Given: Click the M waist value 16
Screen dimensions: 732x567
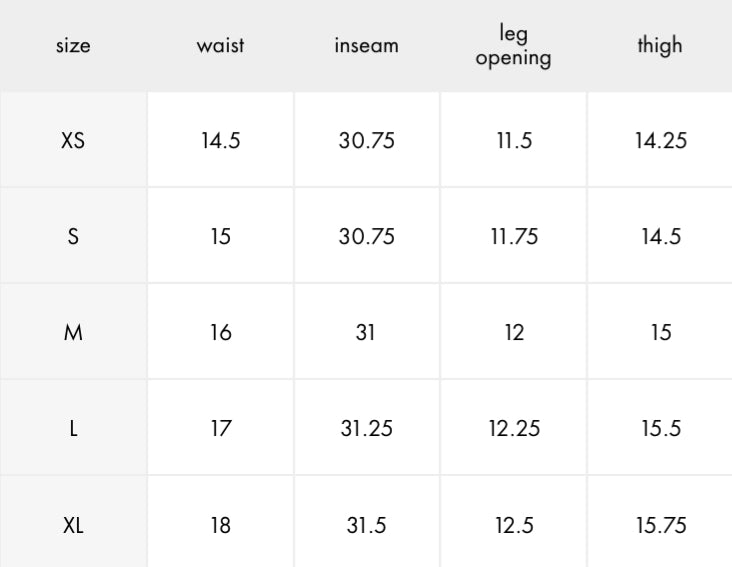Looking at the screenshot, I should click(221, 334).
